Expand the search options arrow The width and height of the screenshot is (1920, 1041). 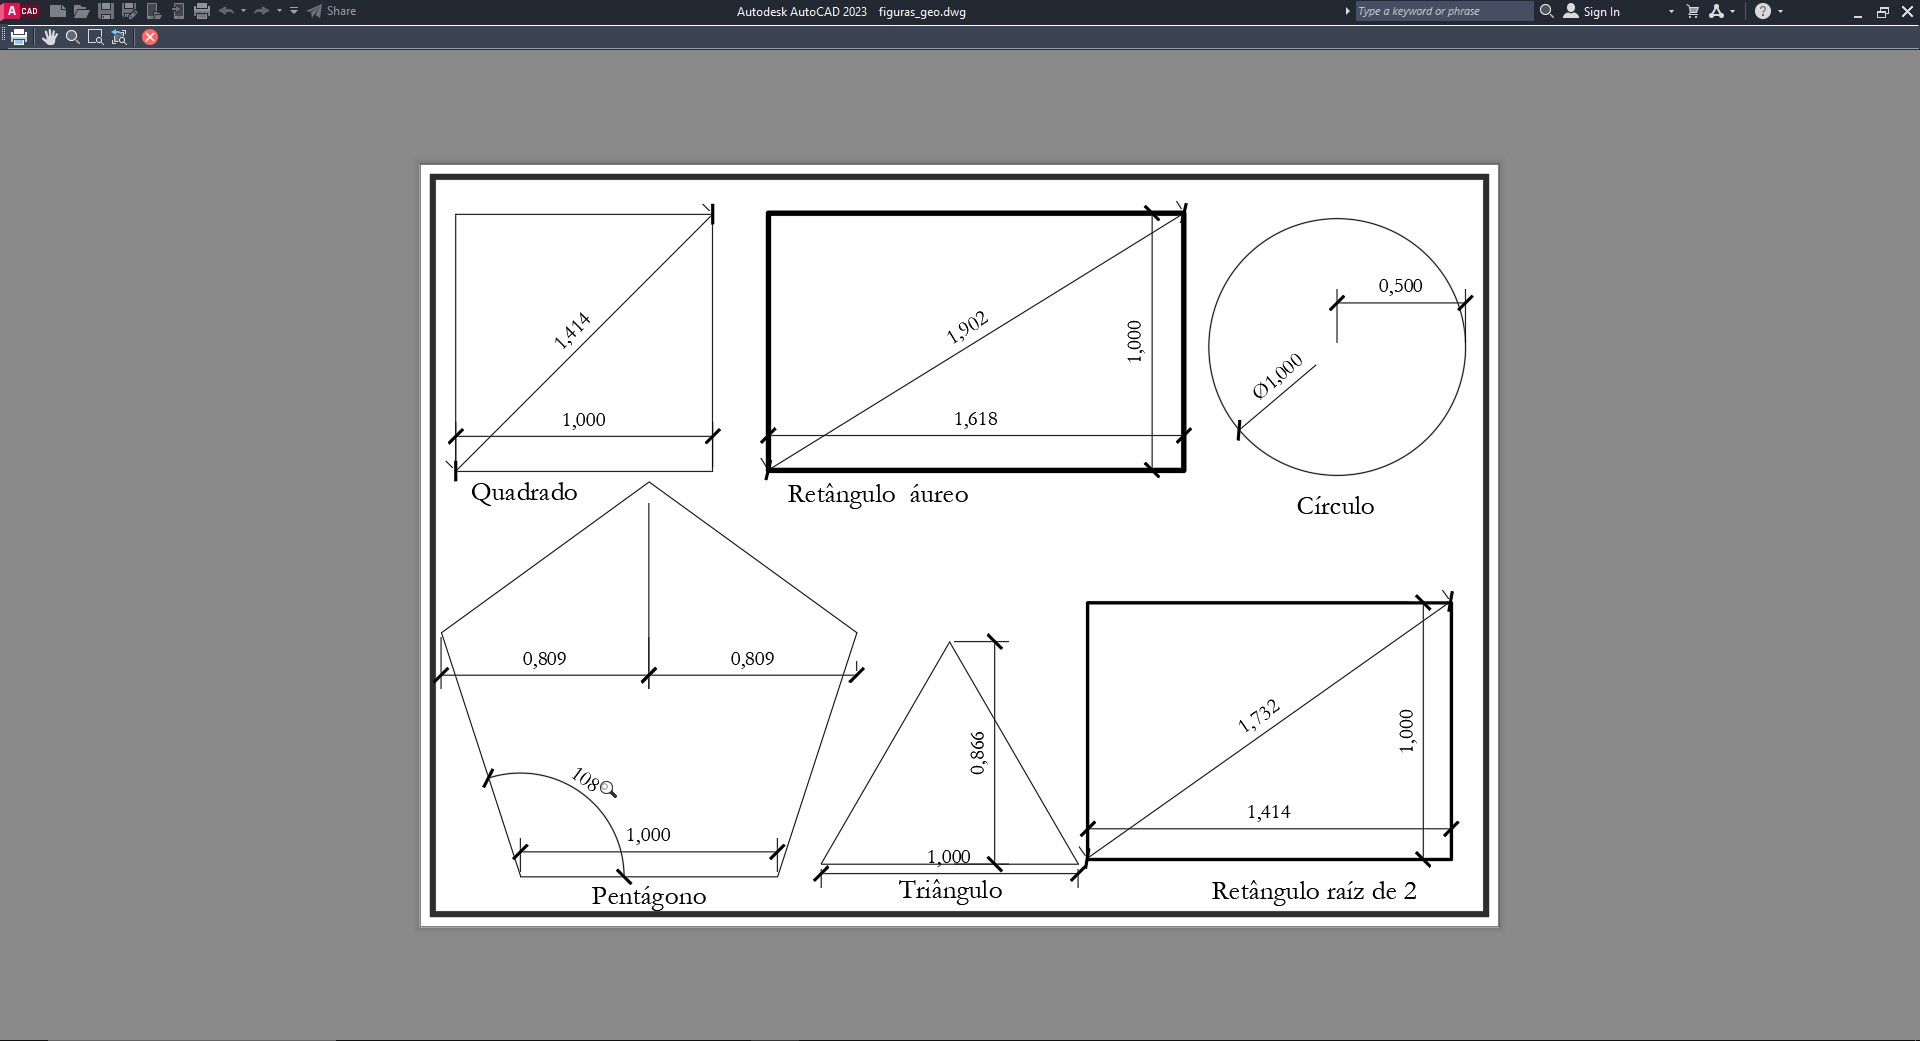coord(1347,11)
